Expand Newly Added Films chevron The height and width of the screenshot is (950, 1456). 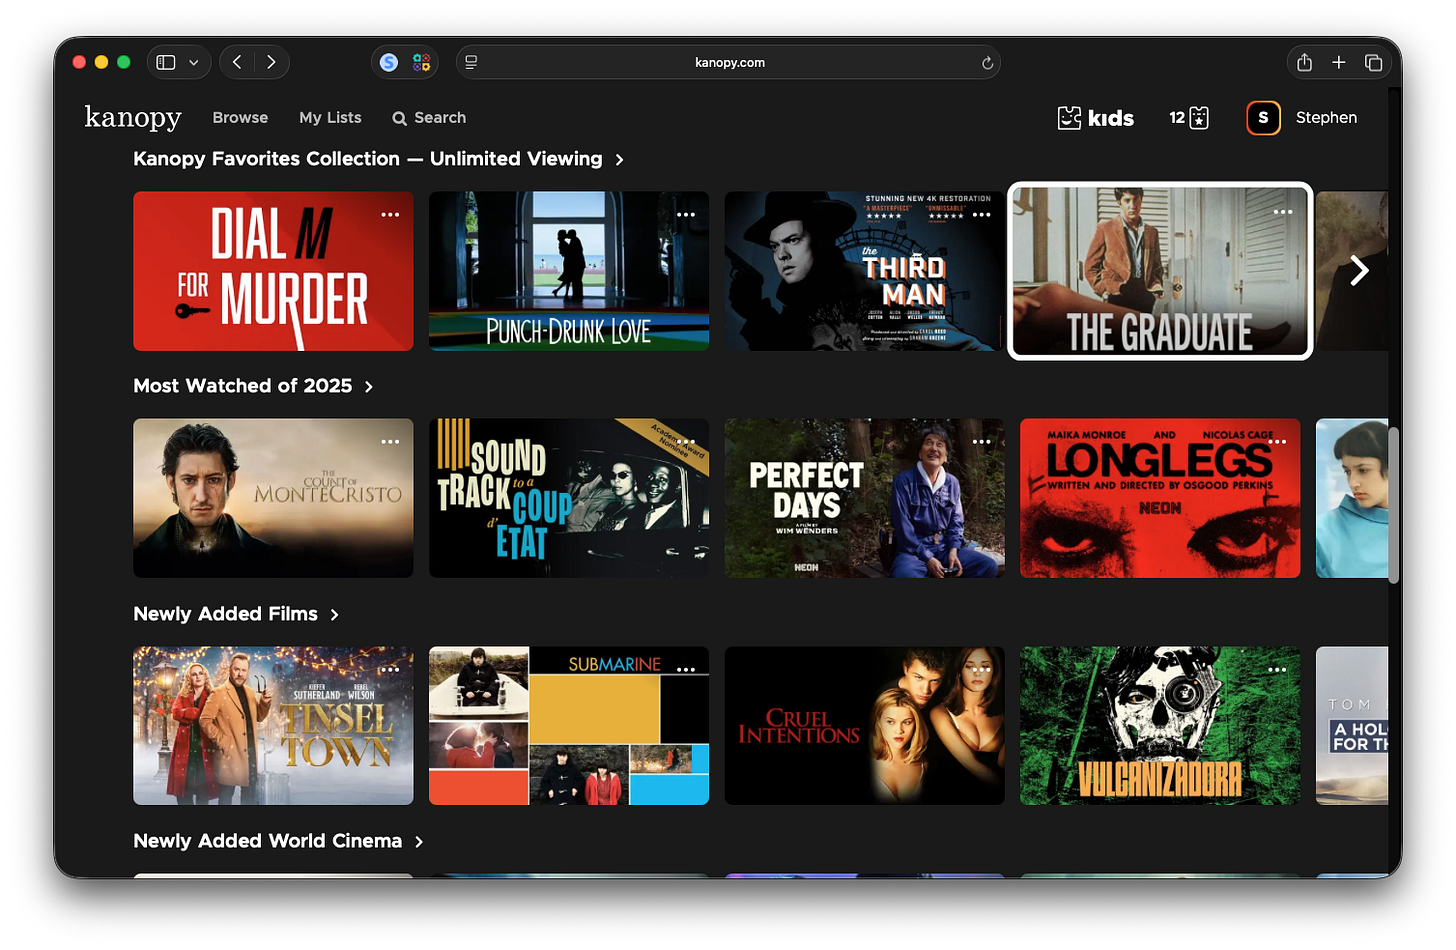pos(334,615)
